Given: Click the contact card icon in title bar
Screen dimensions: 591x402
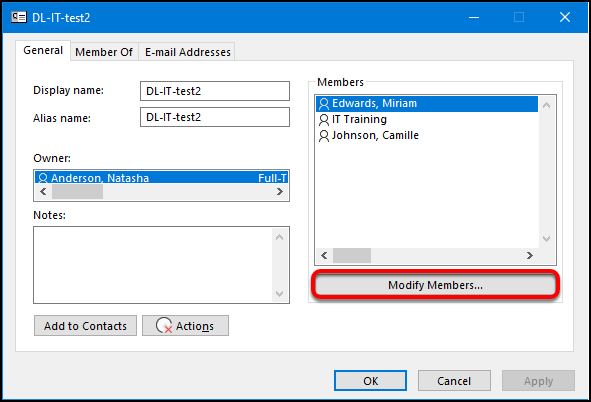Looking at the screenshot, I should (x=18, y=17).
